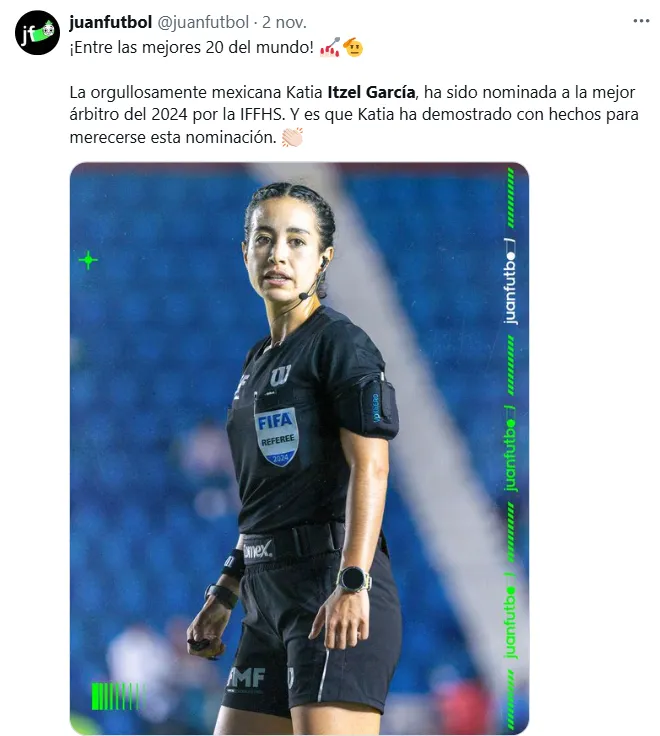
Task: Select the bold Itzel García text
Action: coord(371,92)
